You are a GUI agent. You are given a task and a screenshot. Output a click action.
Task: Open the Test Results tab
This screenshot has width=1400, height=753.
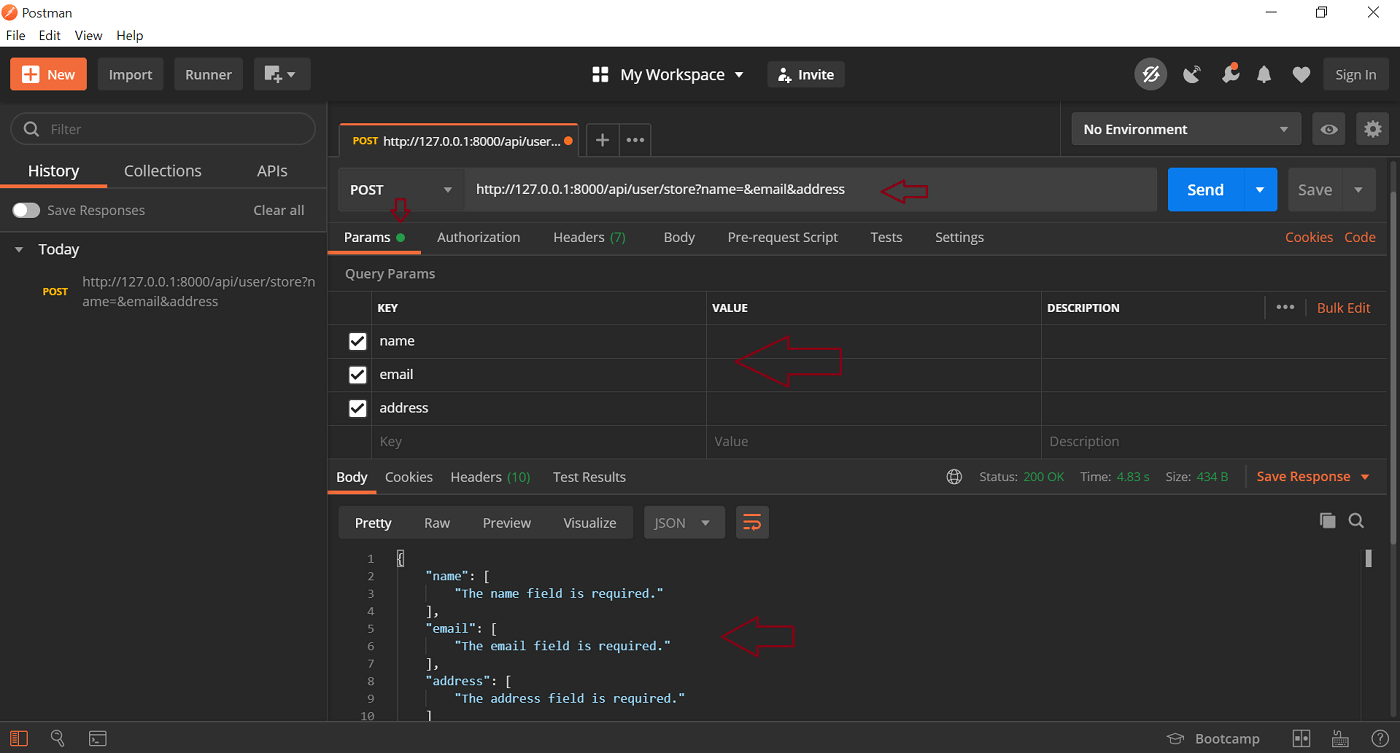pyautogui.click(x=589, y=477)
